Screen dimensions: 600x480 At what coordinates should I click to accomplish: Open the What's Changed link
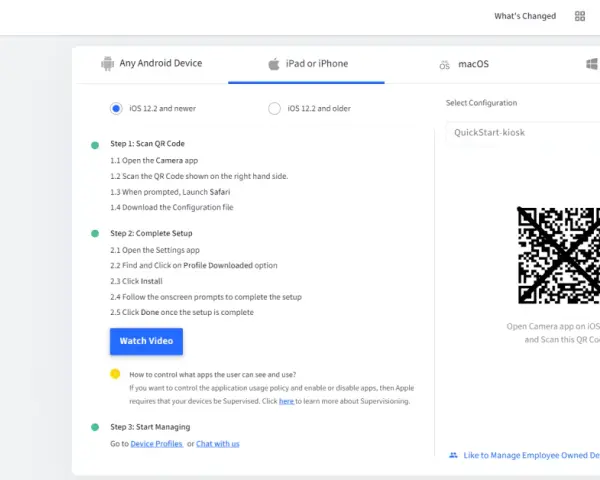(525, 16)
